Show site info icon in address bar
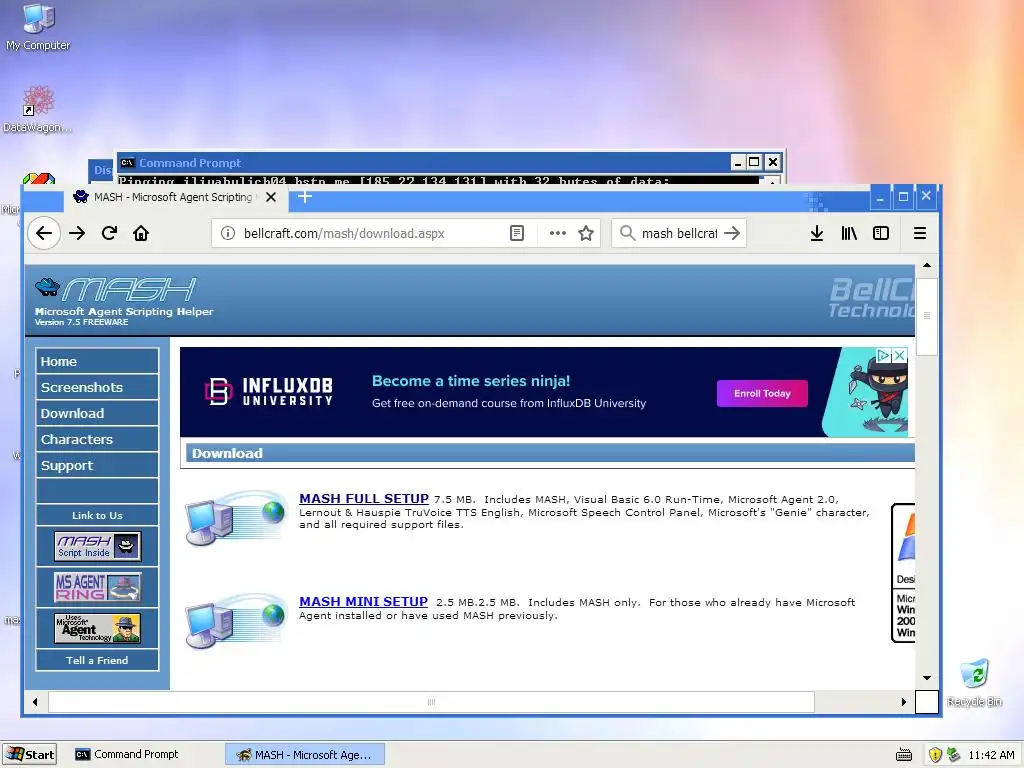1024x768 pixels. [227, 233]
